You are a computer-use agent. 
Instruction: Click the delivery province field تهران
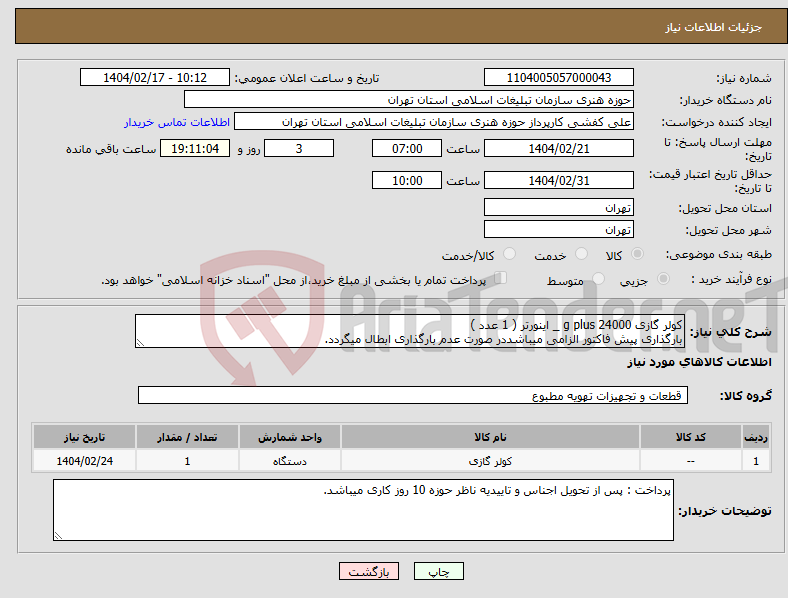[x=558, y=207]
